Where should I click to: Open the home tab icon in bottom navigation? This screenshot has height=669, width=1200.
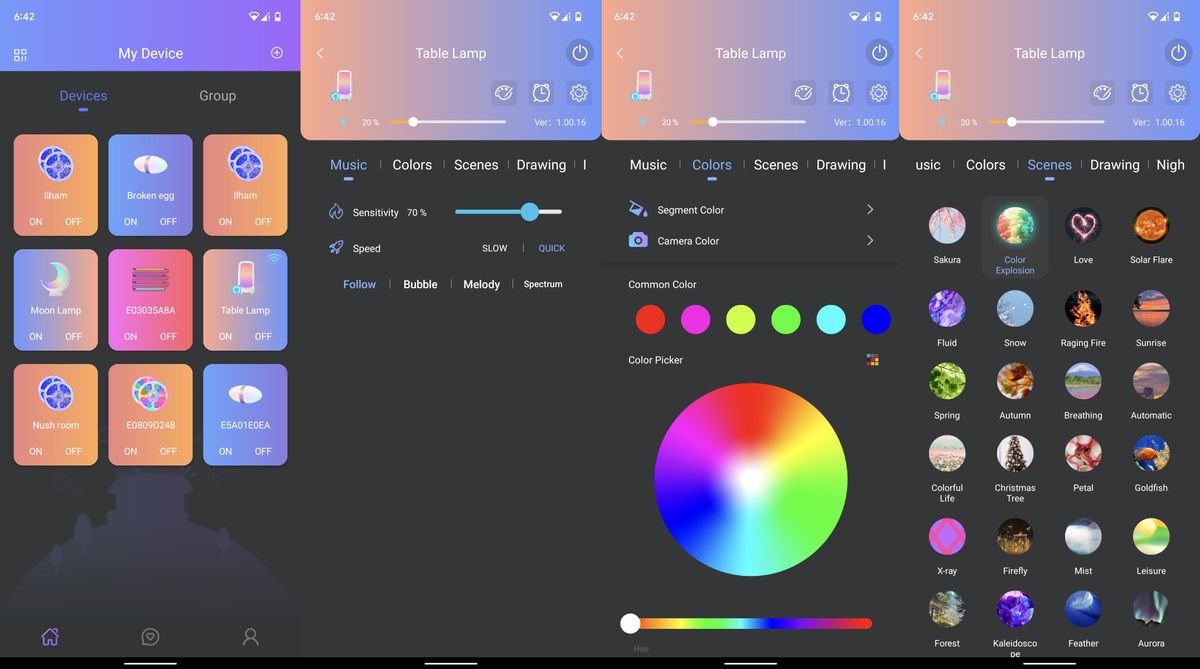point(50,637)
